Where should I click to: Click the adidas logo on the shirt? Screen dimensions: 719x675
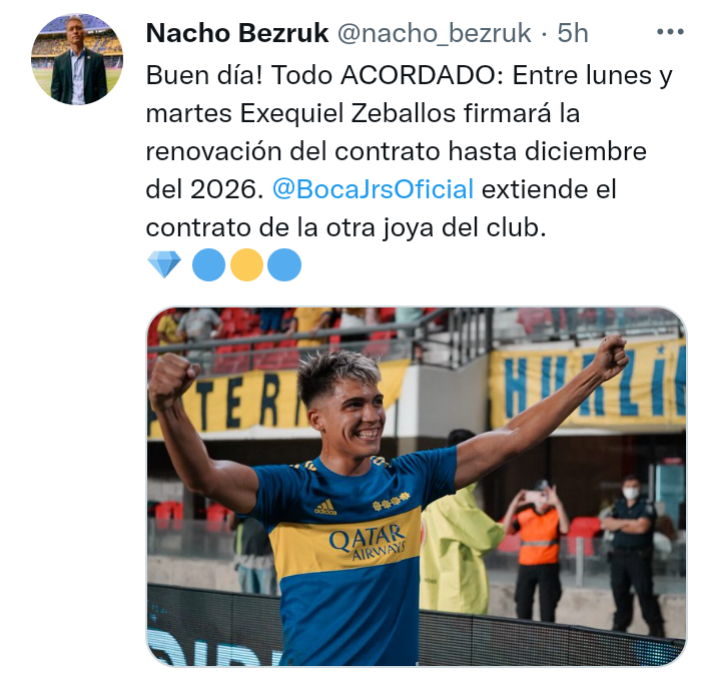(x=325, y=507)
